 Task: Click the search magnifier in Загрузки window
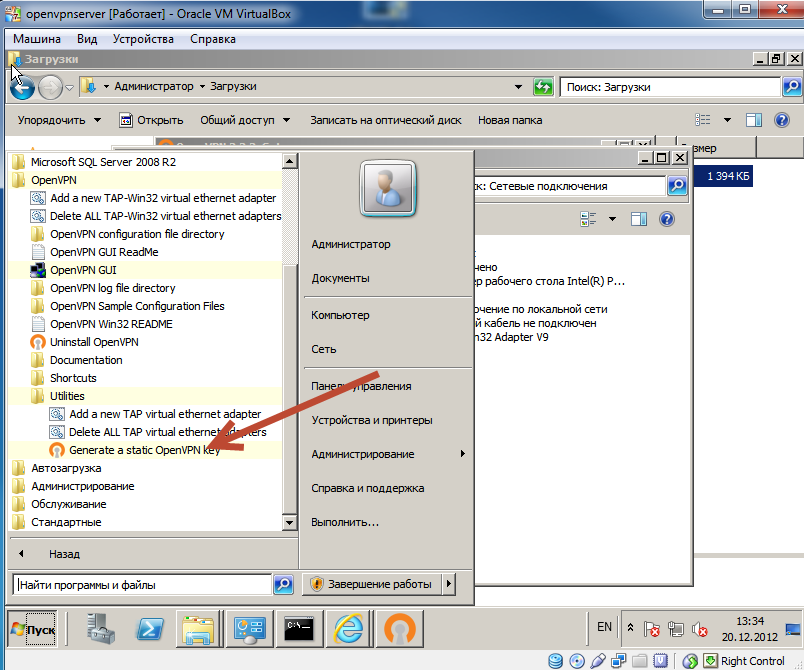[x=792, y=87]
